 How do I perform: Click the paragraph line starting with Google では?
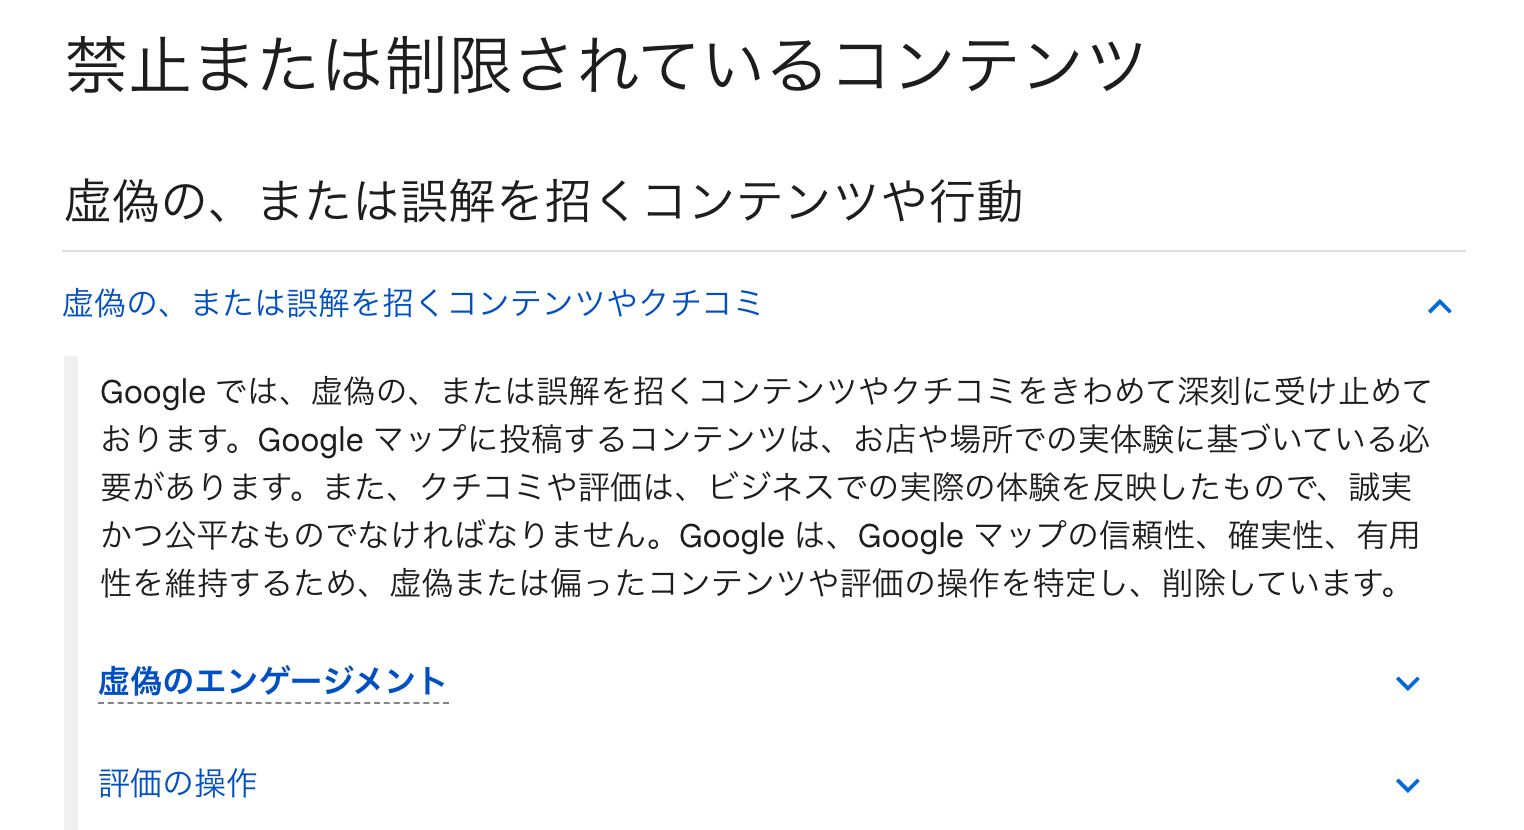click(x=765, y=391)
